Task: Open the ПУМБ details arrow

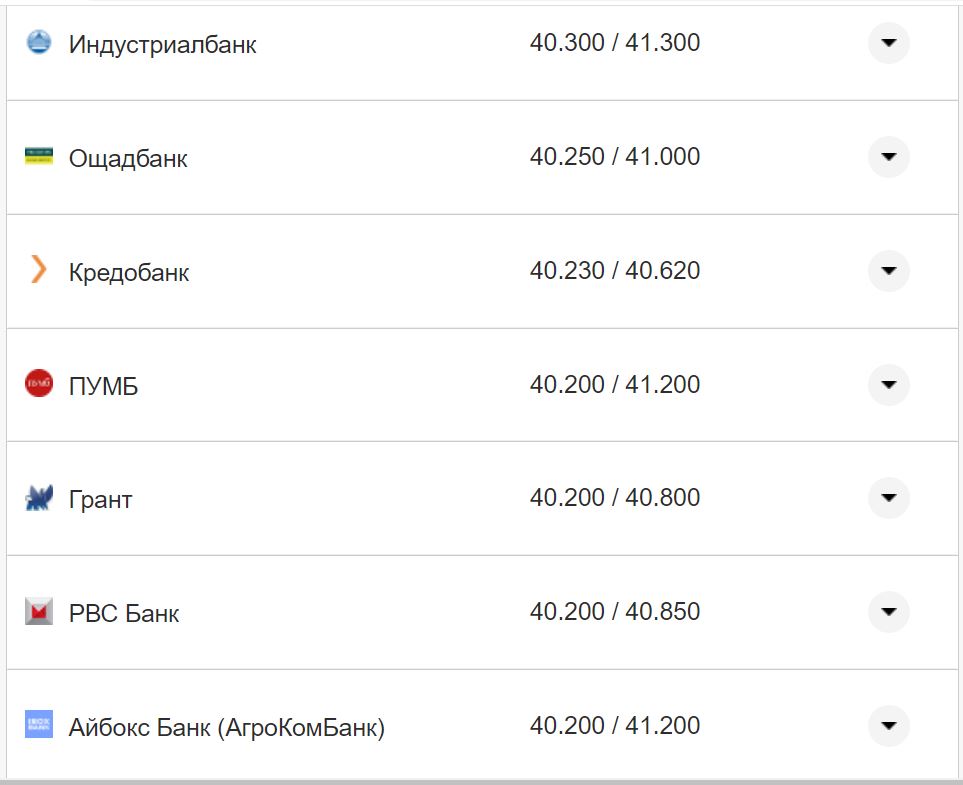Action: pyautogui.click(x=888, y=385)
